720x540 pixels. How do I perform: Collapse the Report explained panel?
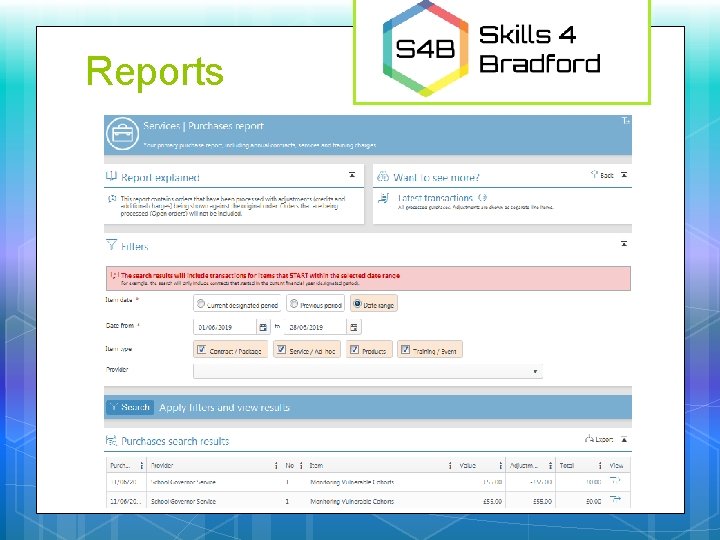click(352, 175)
